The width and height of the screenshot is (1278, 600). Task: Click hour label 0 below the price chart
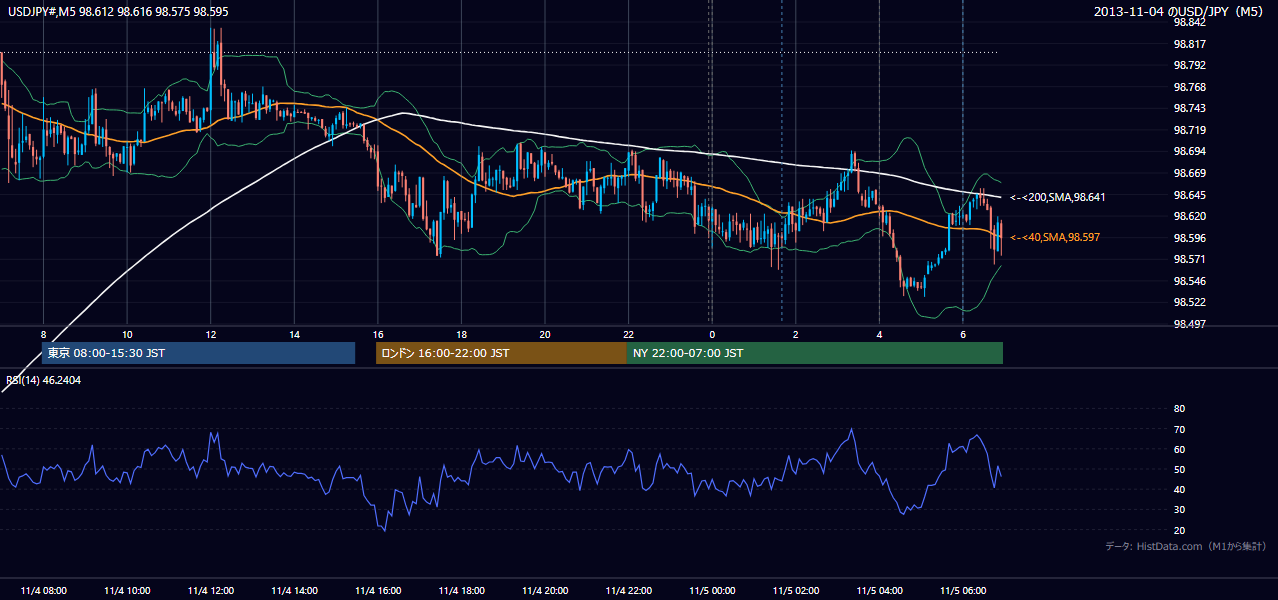click(711, 334)
